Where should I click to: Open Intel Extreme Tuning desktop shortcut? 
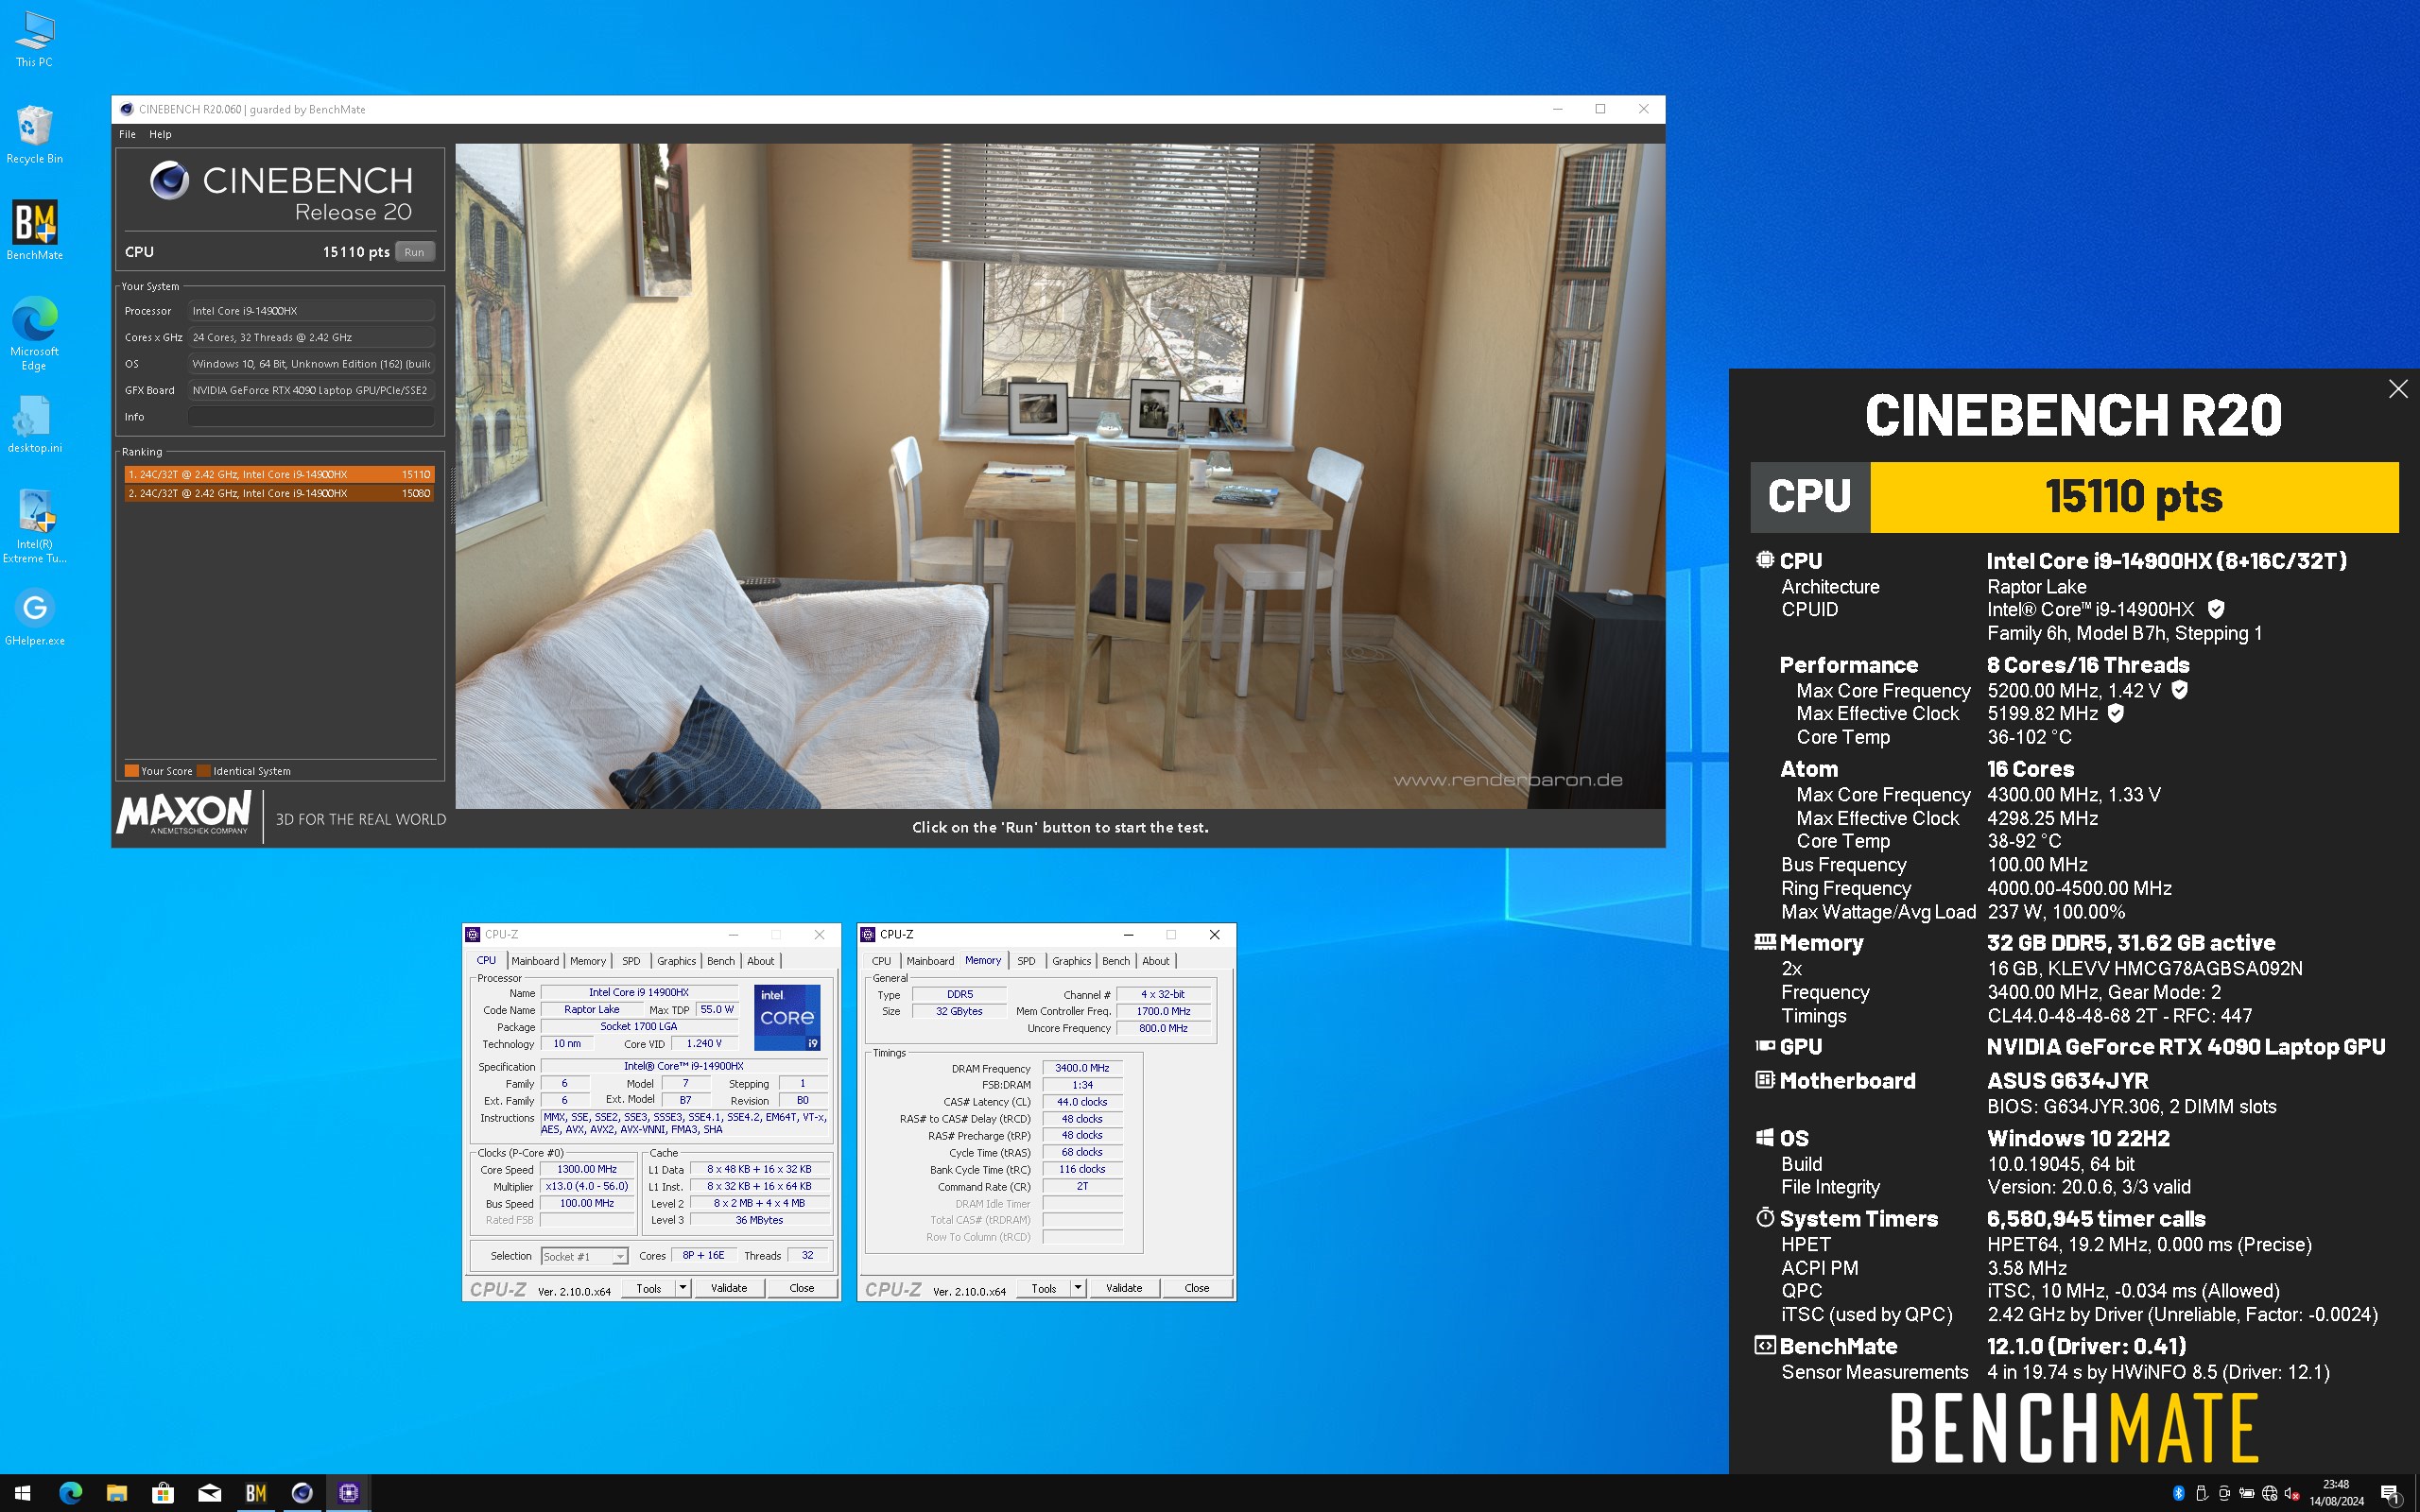click(x=35, y=526)
